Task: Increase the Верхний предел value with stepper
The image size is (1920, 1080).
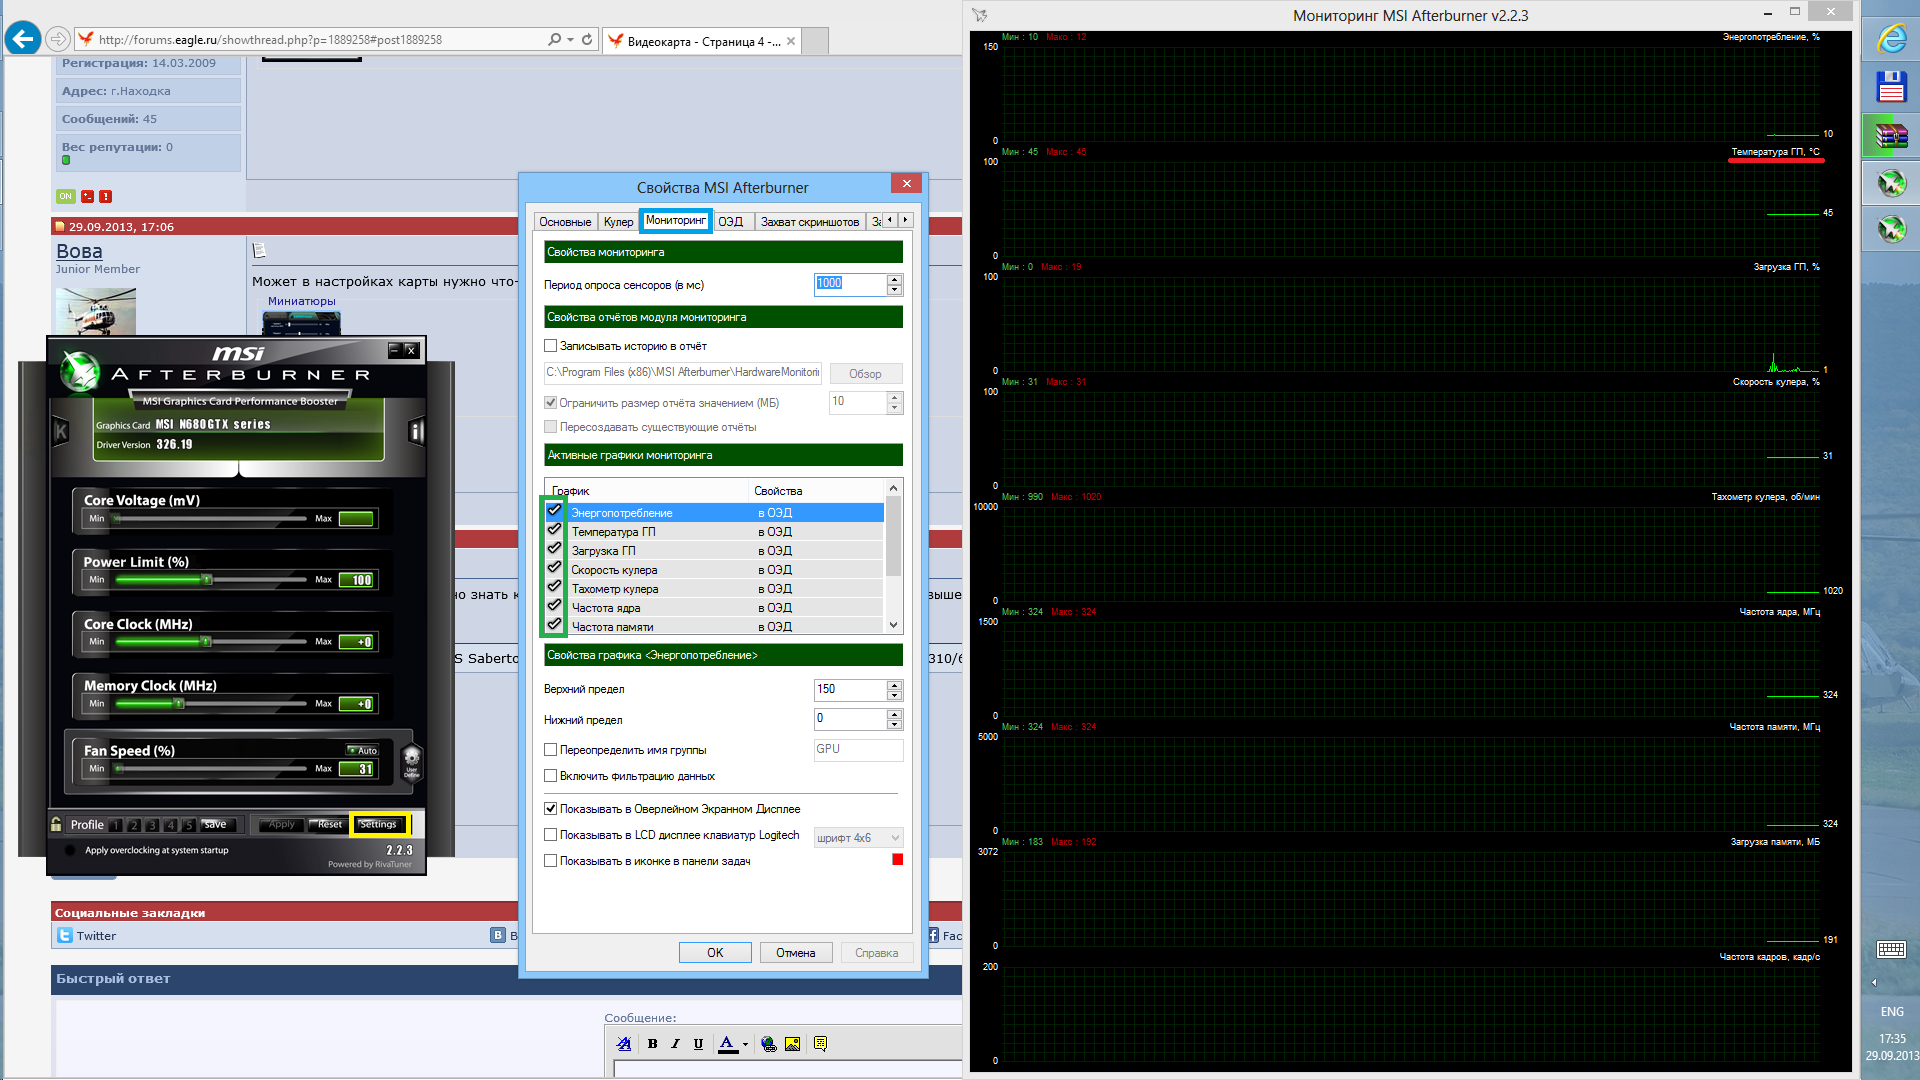Action: pyautogui.click(x=894, y=685)
